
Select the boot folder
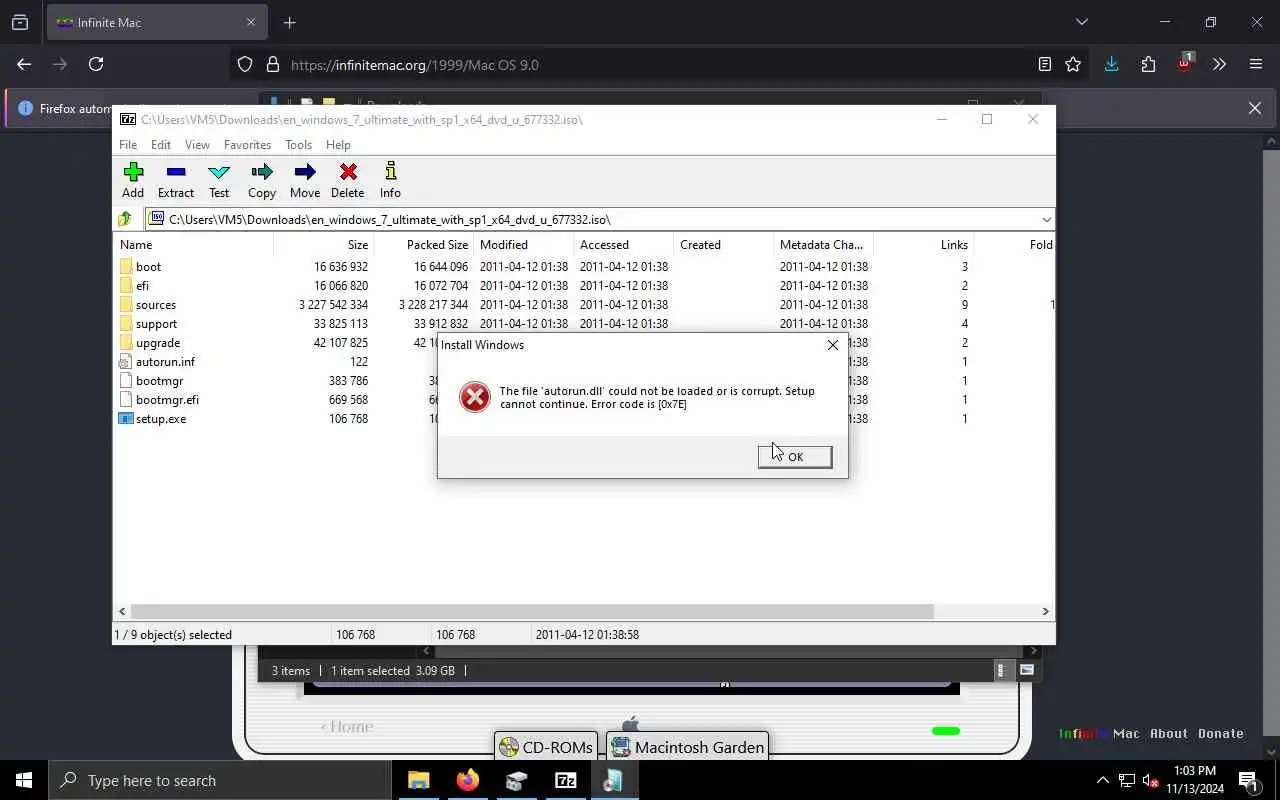click(x=149, y=267)
